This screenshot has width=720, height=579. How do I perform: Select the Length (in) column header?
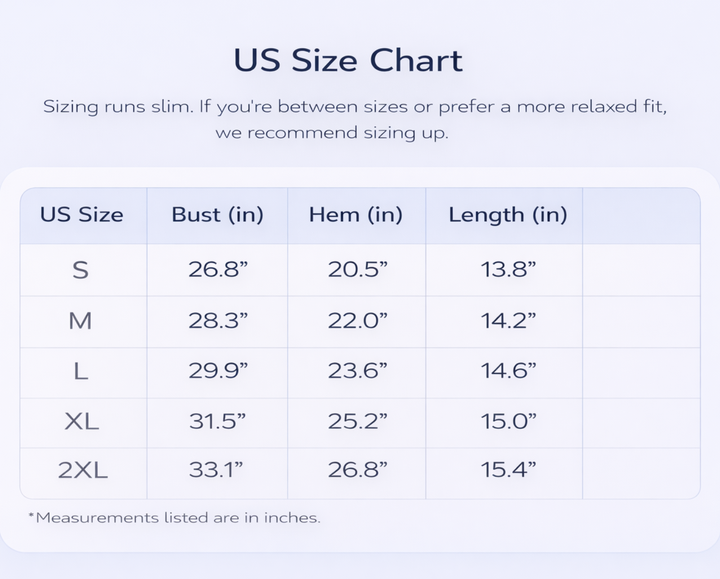tap(507, 214)
